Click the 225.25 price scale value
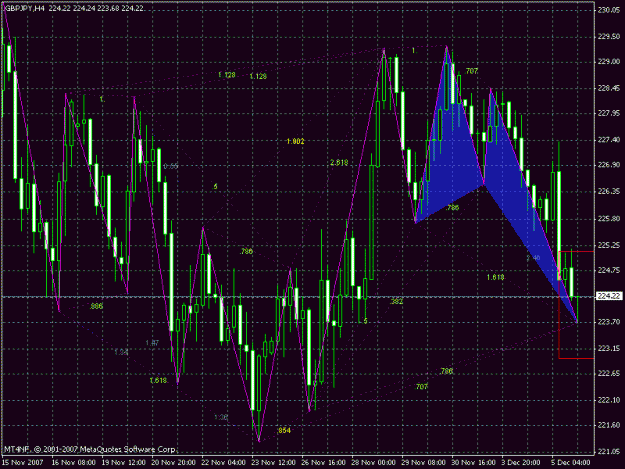Viewport: 625px width, 469px height. click(x=609, y=245)
